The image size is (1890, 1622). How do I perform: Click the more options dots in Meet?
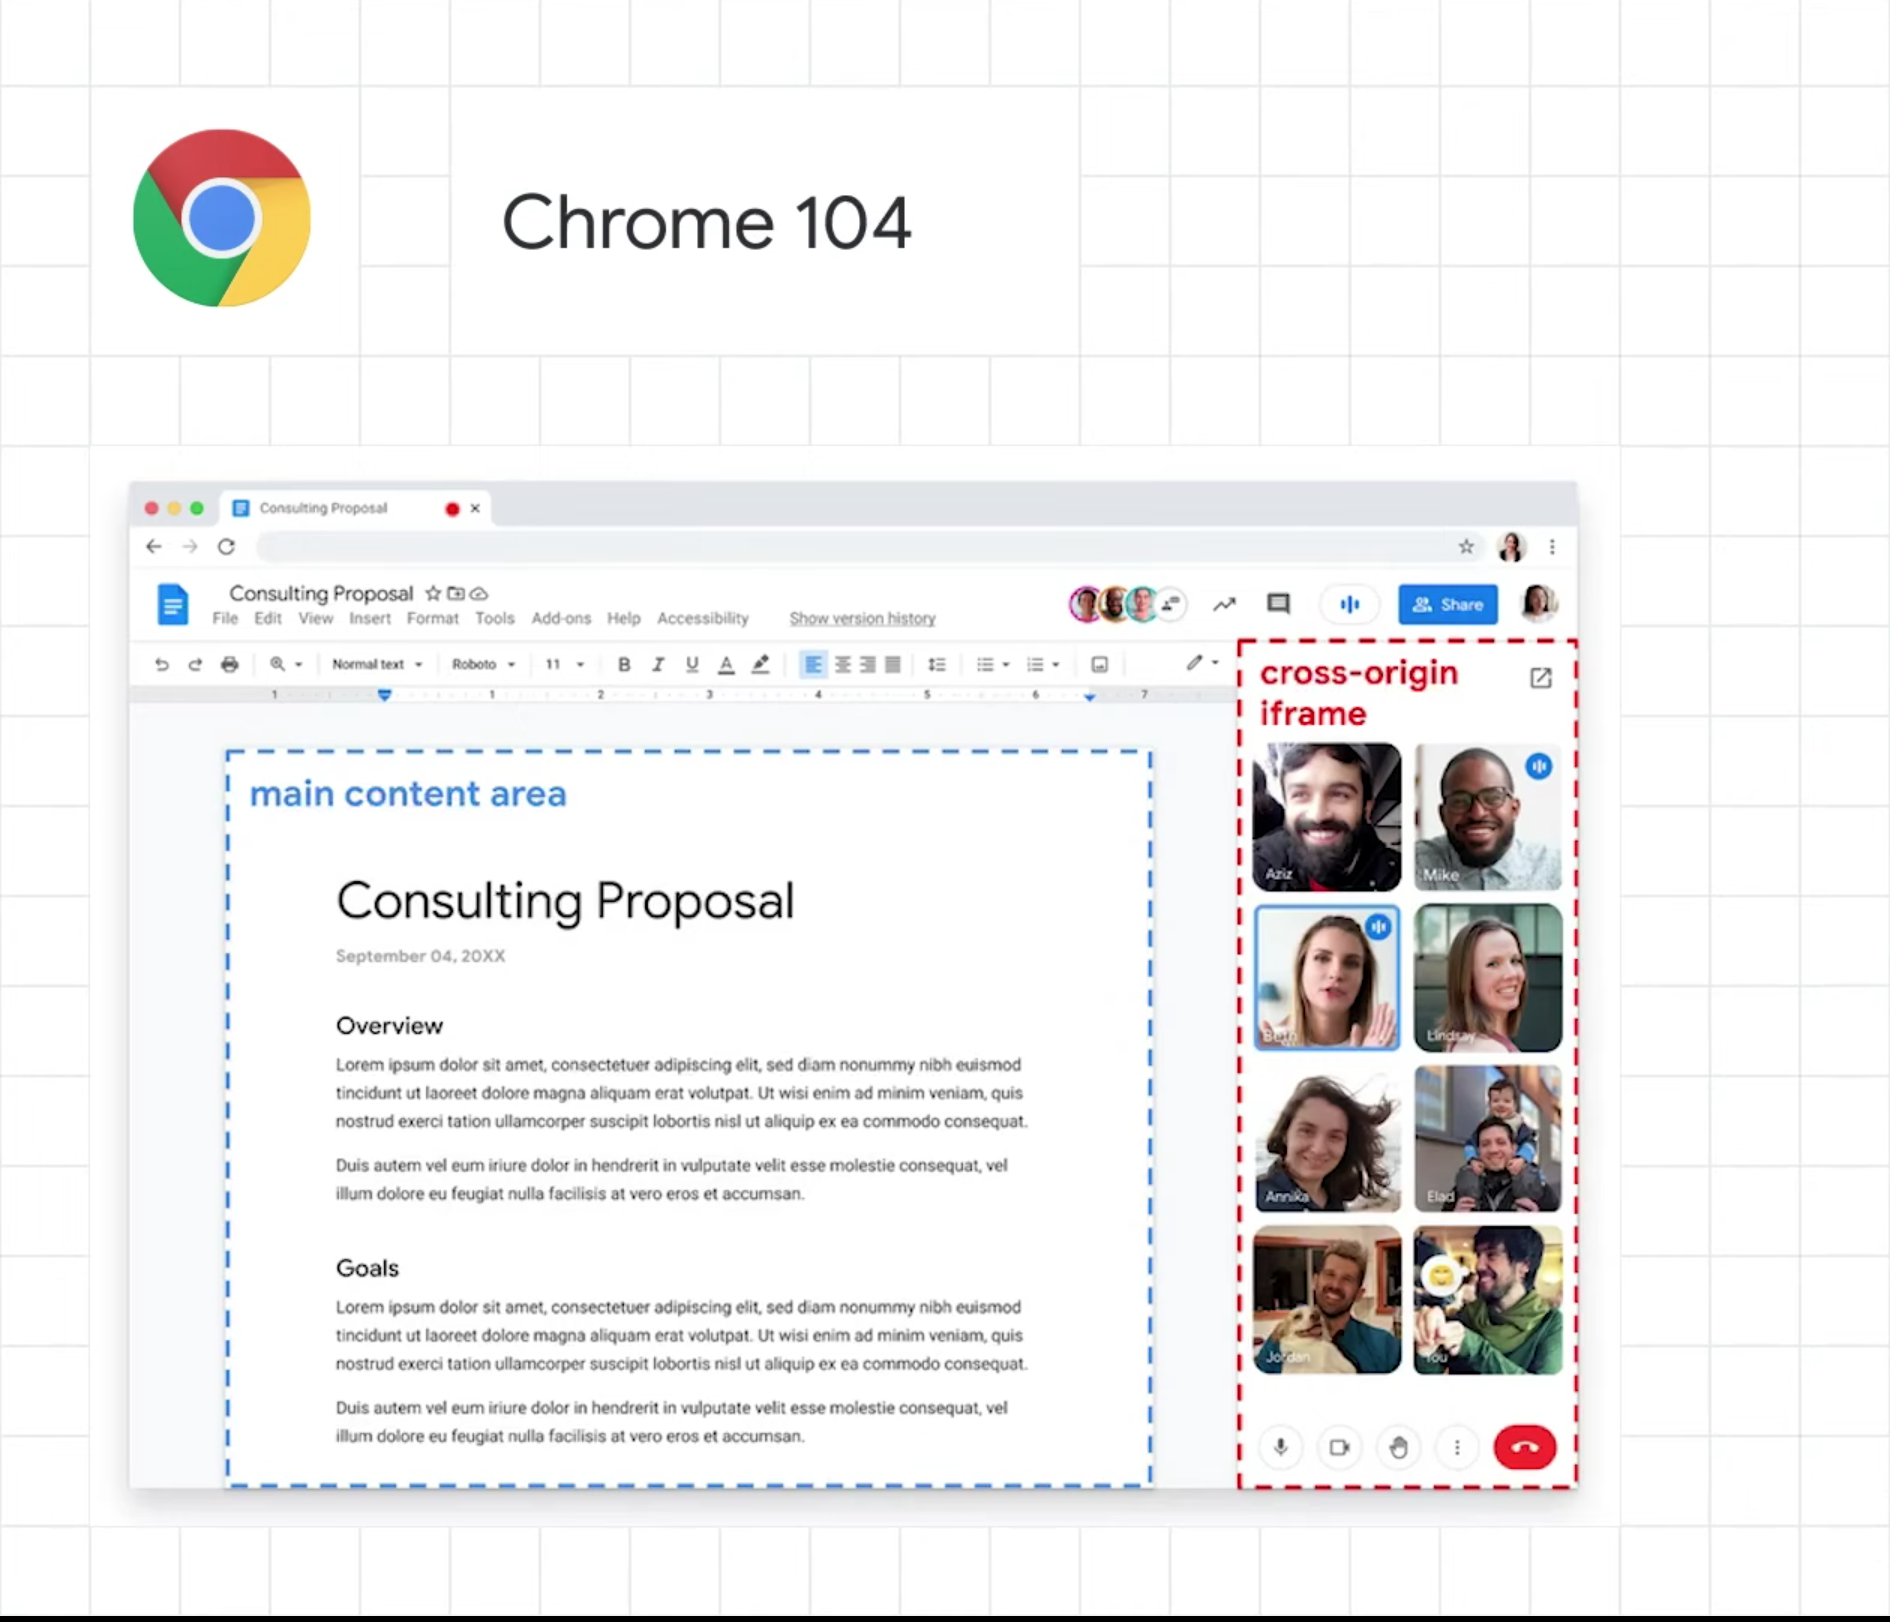(1457, 1447)
